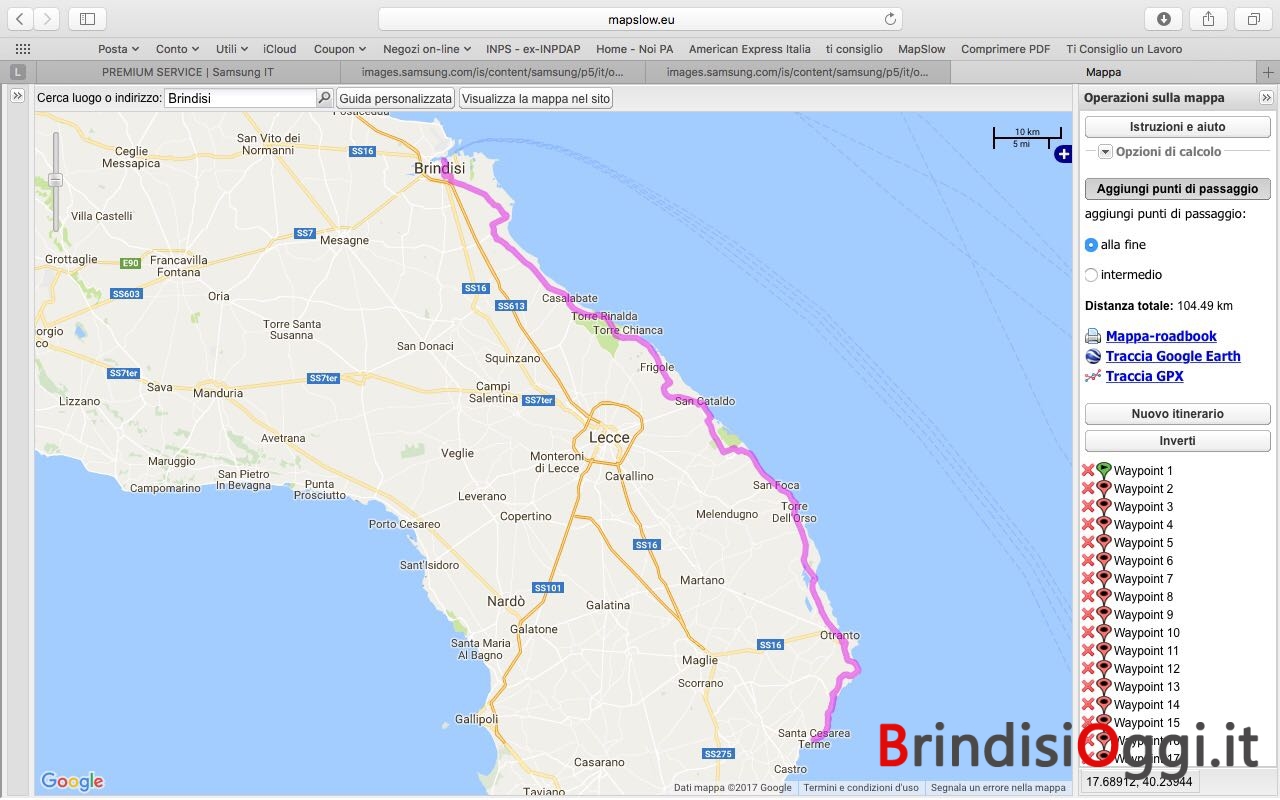Expand the left panel with double arrow
The height and width of the screenshot is (800, 1280).
pos(17,96)
